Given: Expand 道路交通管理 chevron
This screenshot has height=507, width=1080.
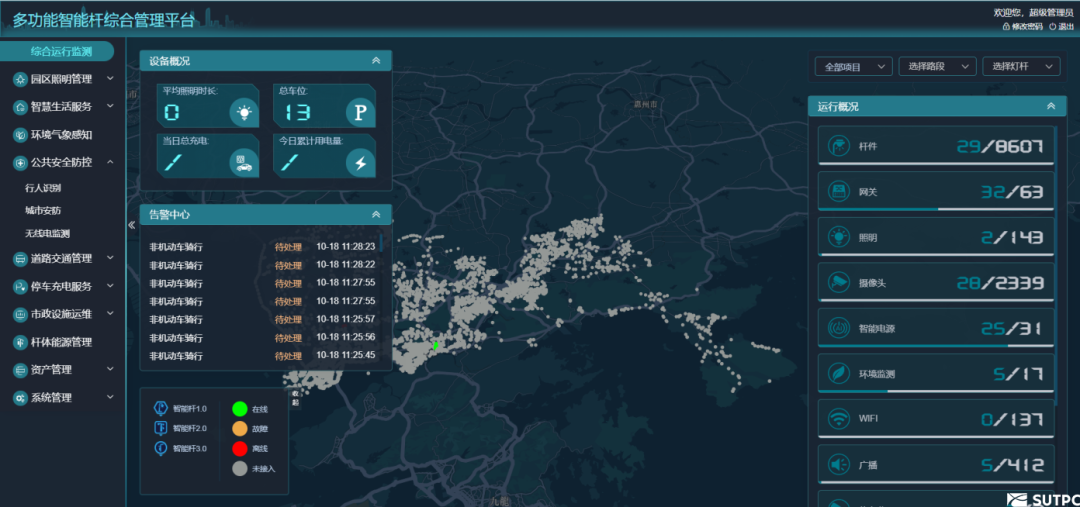Looking at the screenshot, I should tap(110, 258).
